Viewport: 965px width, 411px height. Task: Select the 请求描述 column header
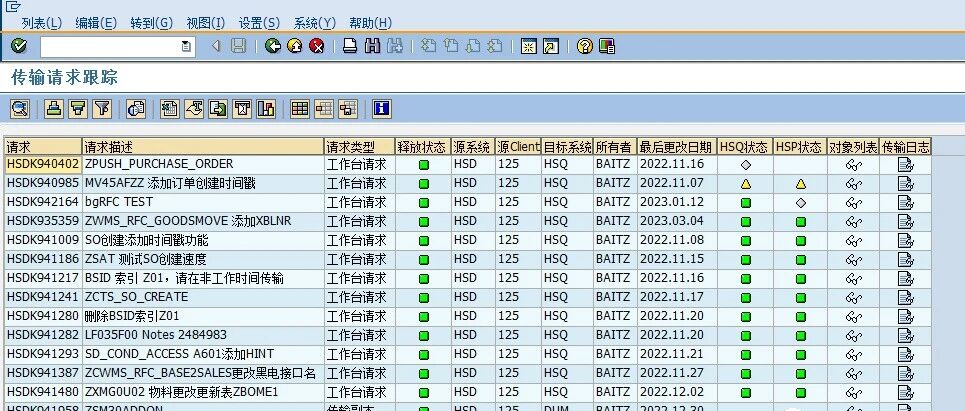coord(204,147)
